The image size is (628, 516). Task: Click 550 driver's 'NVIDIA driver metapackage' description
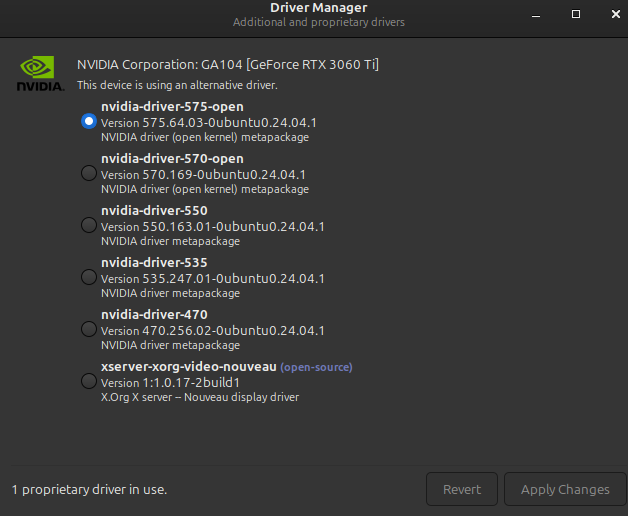171,241
